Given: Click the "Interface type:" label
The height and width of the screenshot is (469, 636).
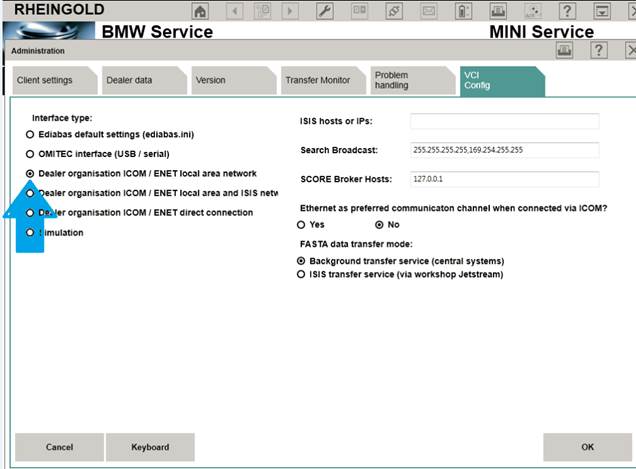Looking at the screenshot, I should point(62,118).
